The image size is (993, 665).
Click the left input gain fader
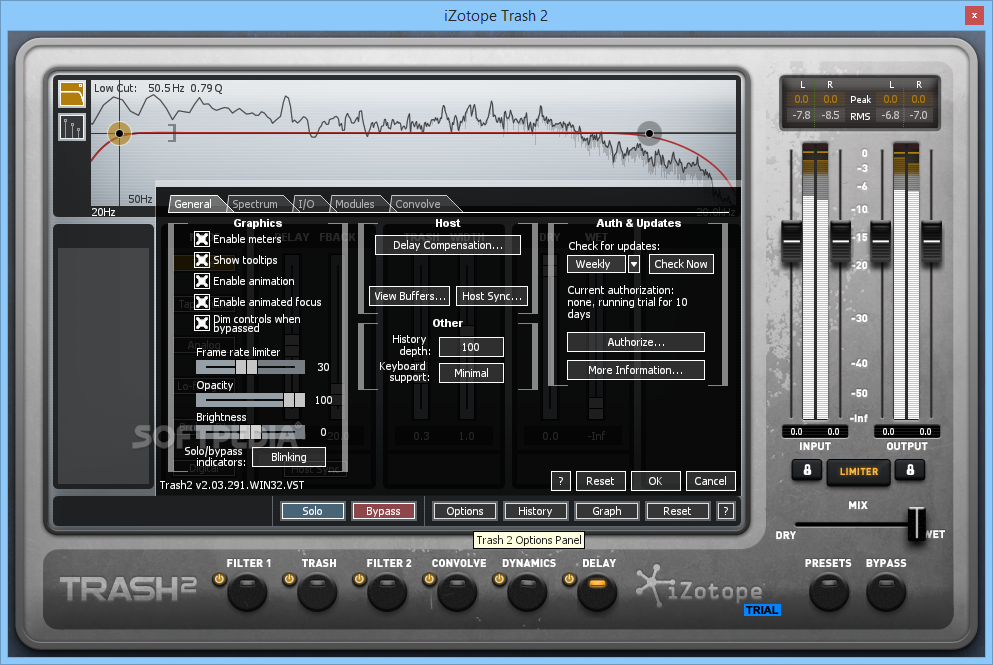[x=791, y=241]
